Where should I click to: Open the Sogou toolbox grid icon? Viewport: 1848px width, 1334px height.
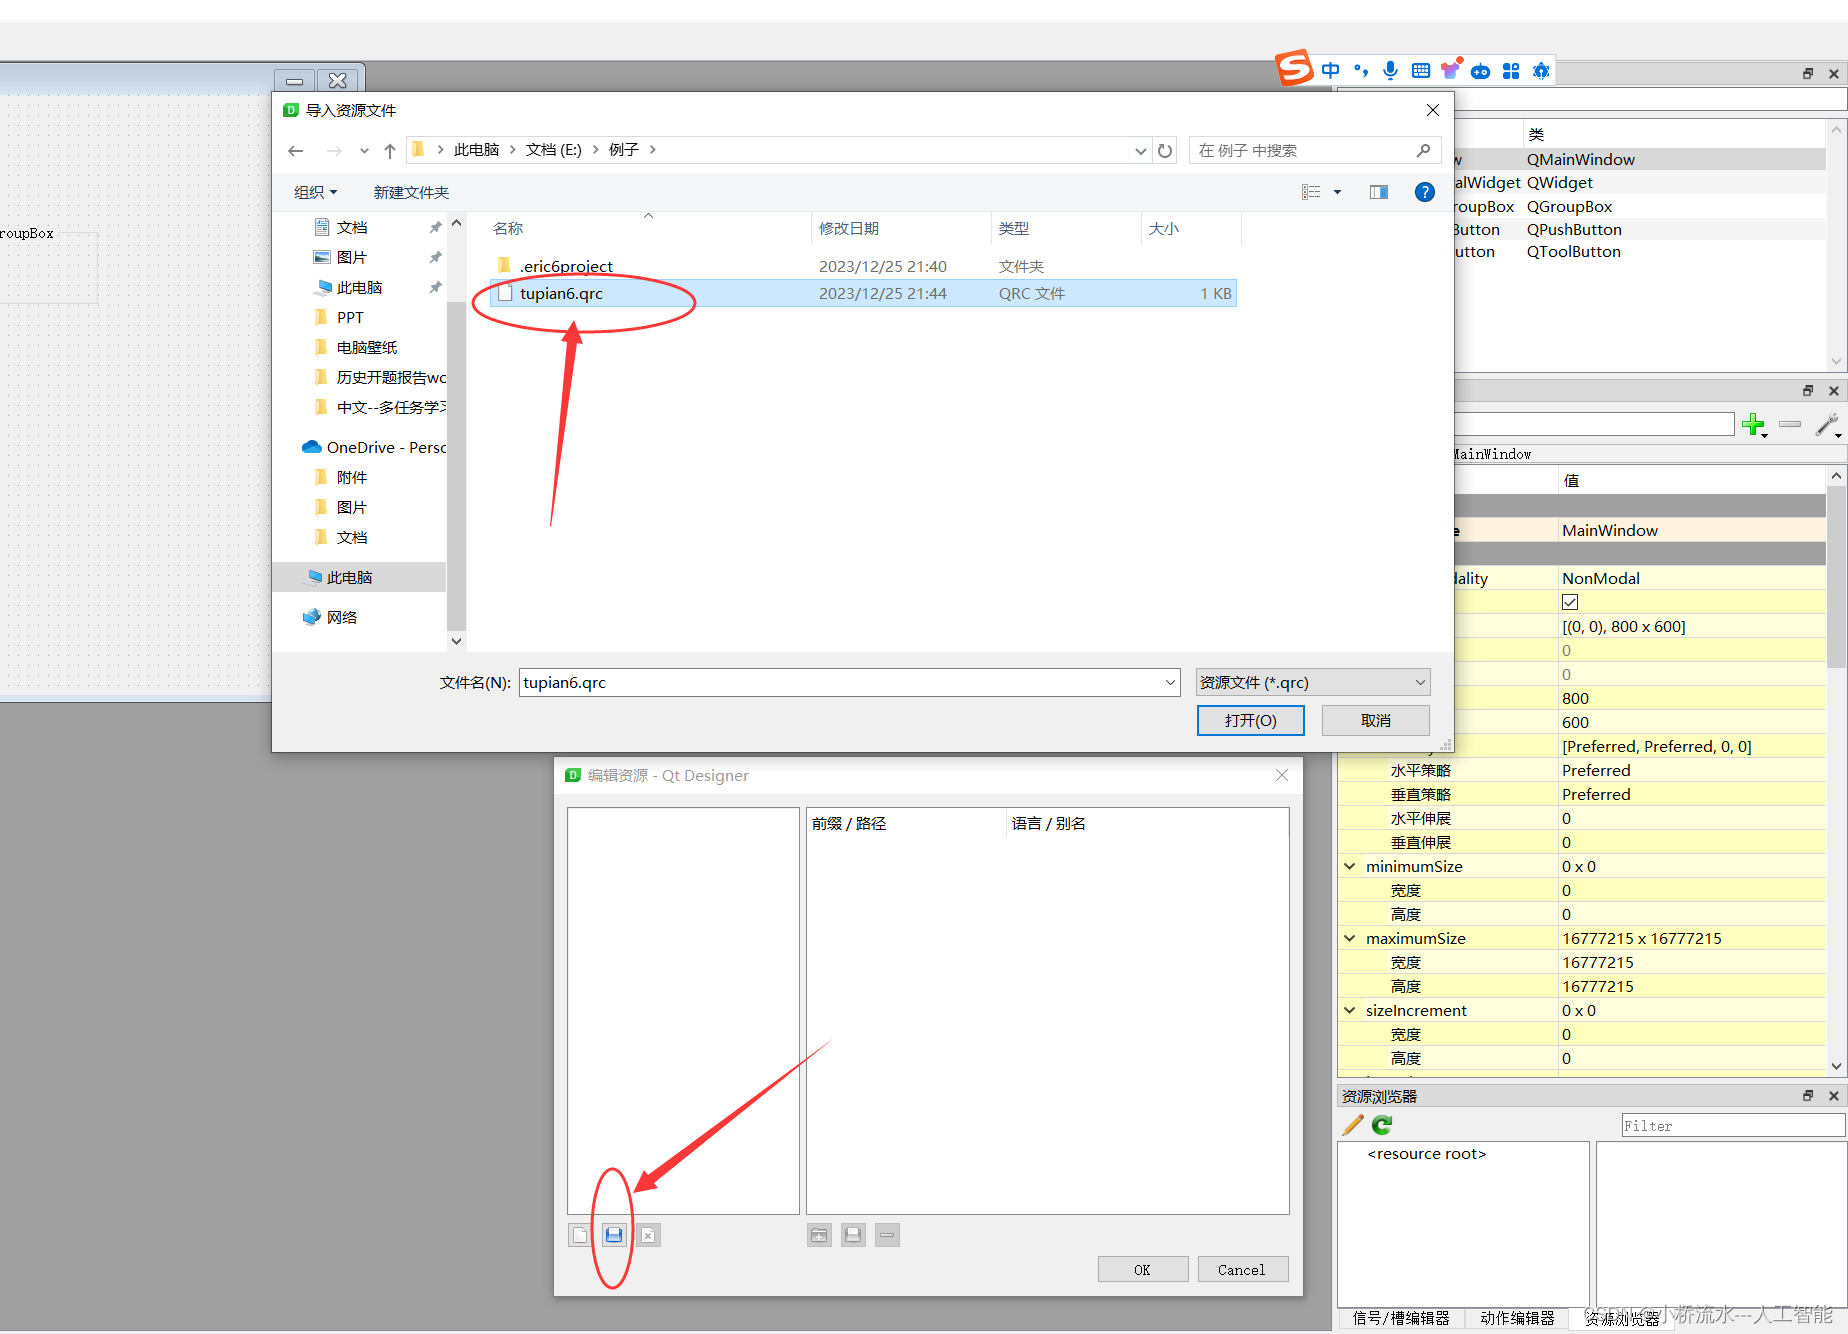1511,71
